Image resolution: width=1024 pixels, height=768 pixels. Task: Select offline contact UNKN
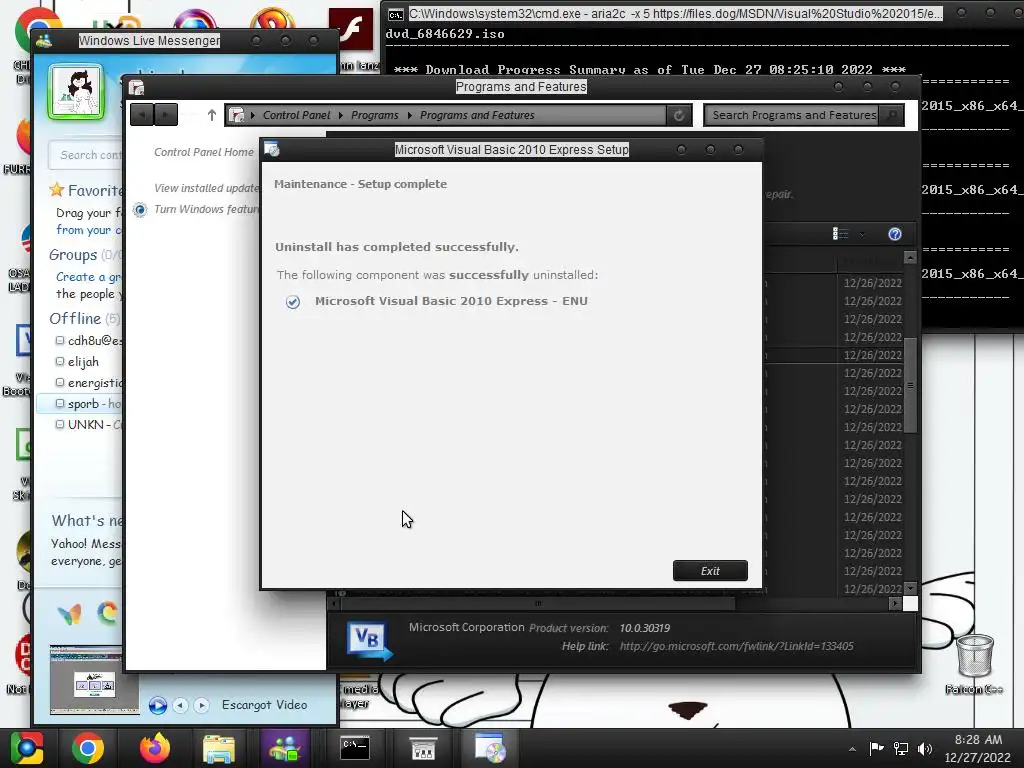click(89, 424)
